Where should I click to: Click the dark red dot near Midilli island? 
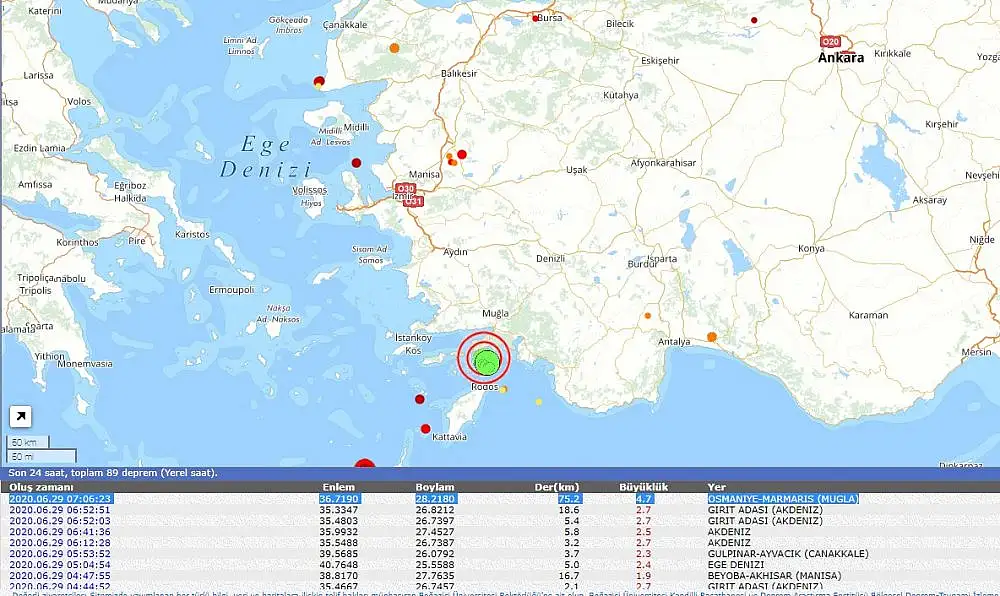tap(357, 163)
